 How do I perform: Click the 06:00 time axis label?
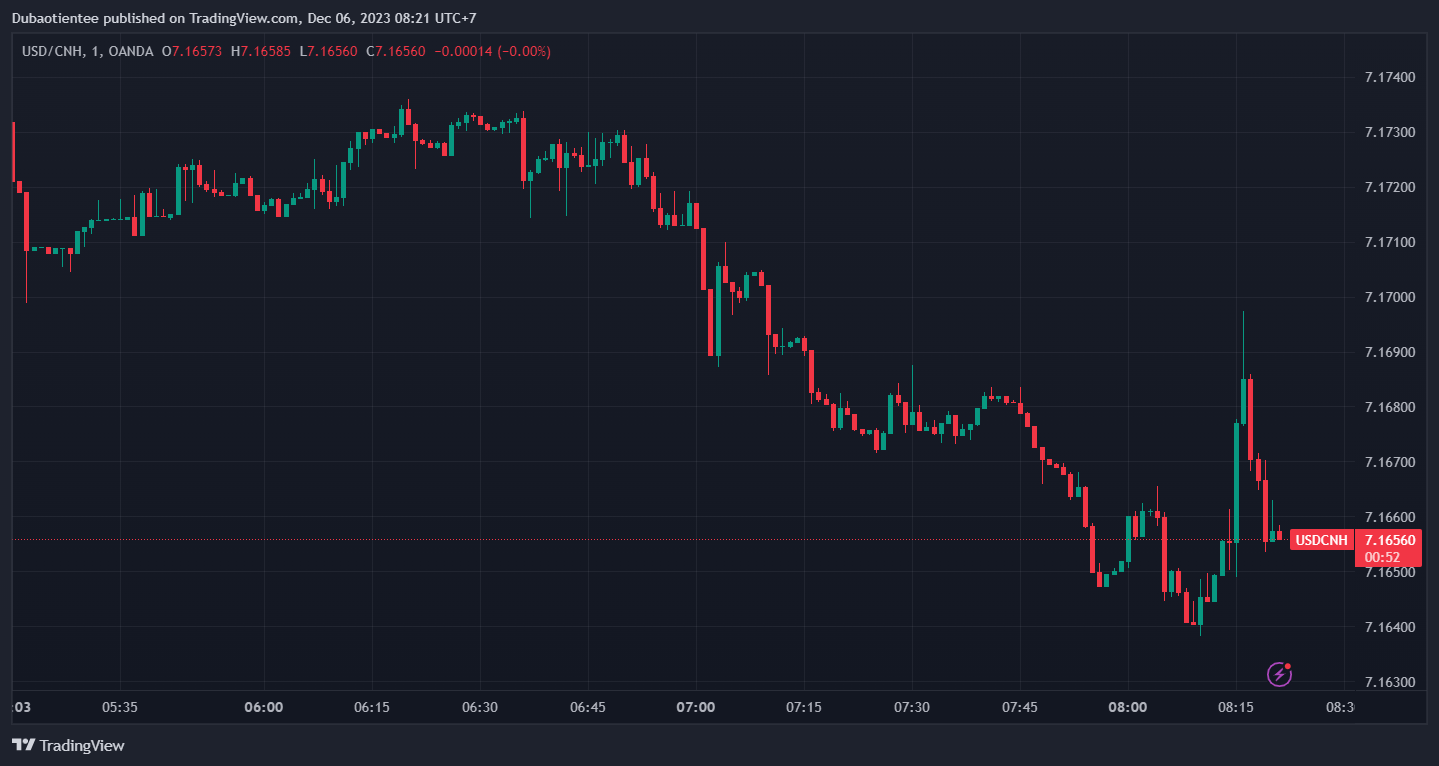pyautogui.click(x=264, y=707)
